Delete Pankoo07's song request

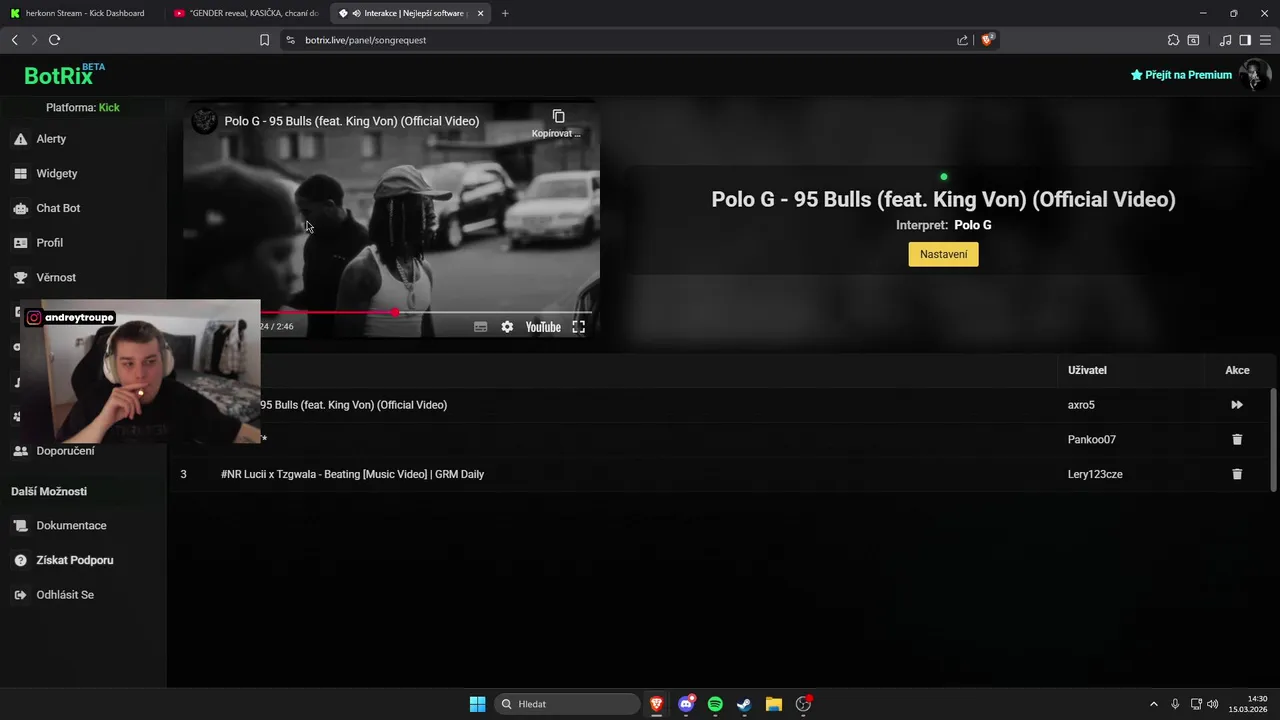coord(1237,440)
